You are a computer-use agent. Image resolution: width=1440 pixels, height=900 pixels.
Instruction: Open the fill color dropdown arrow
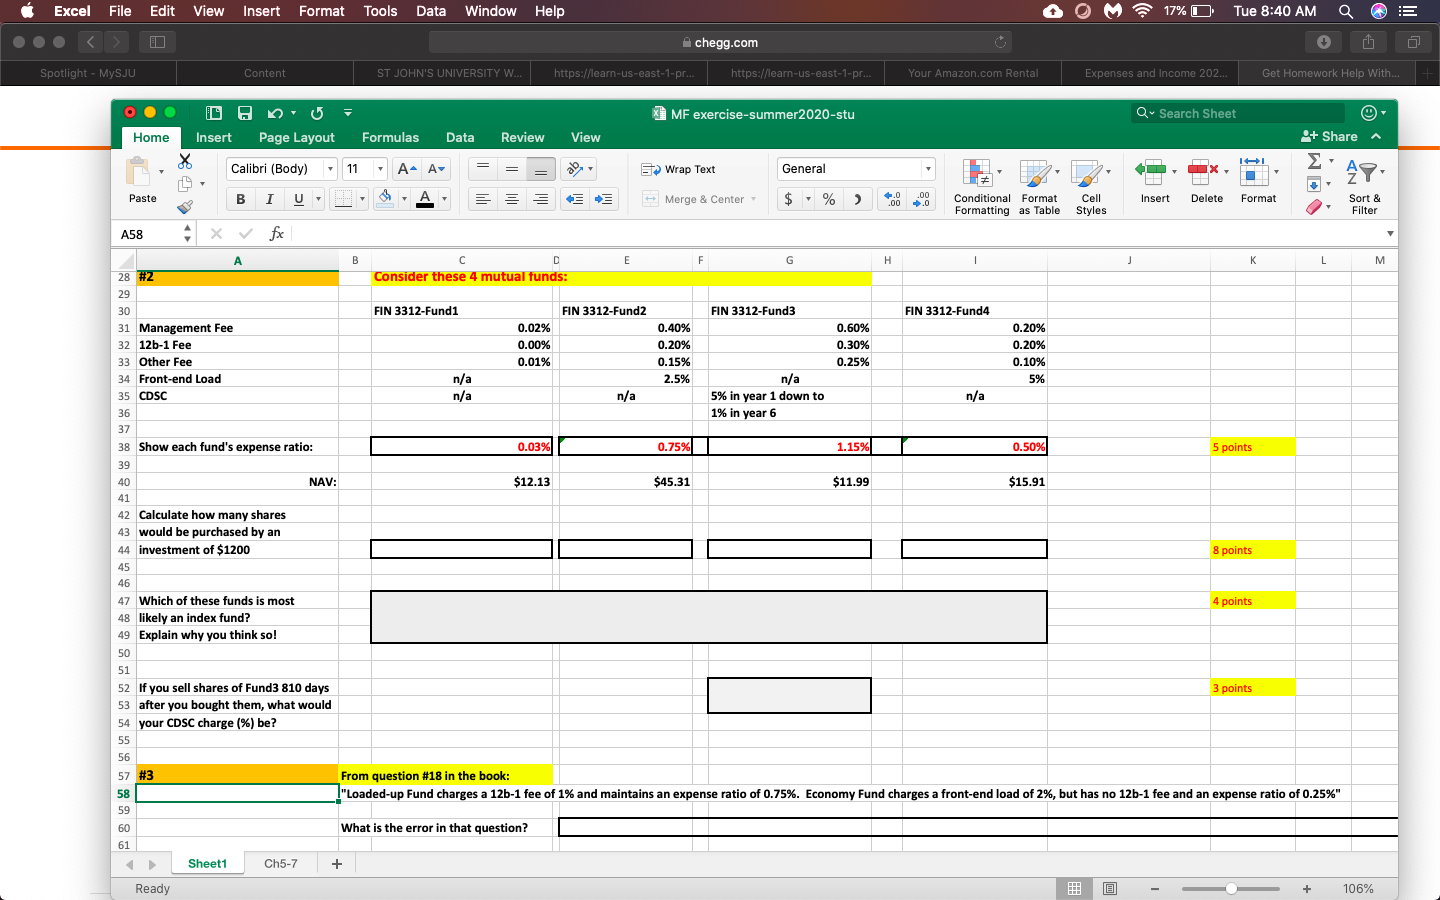(404, 199)
